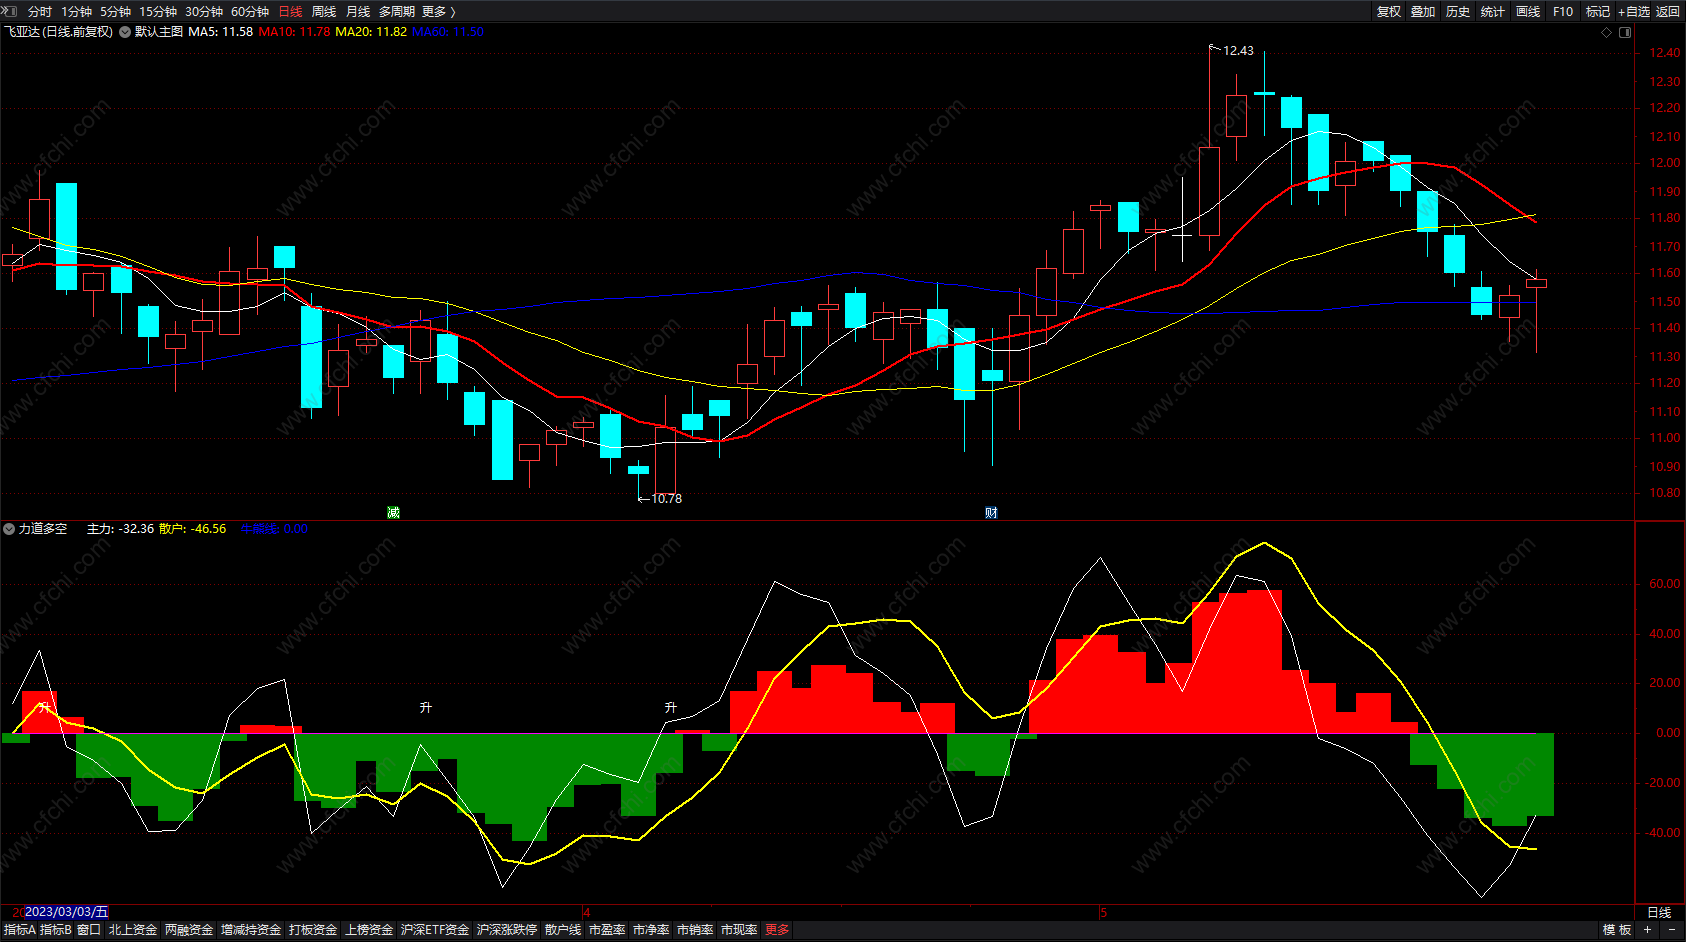Image resolution: width=1686 pixels, height=942 pixels.
Task: Select the 日线 daily period
Action: (x=290, y=12)
